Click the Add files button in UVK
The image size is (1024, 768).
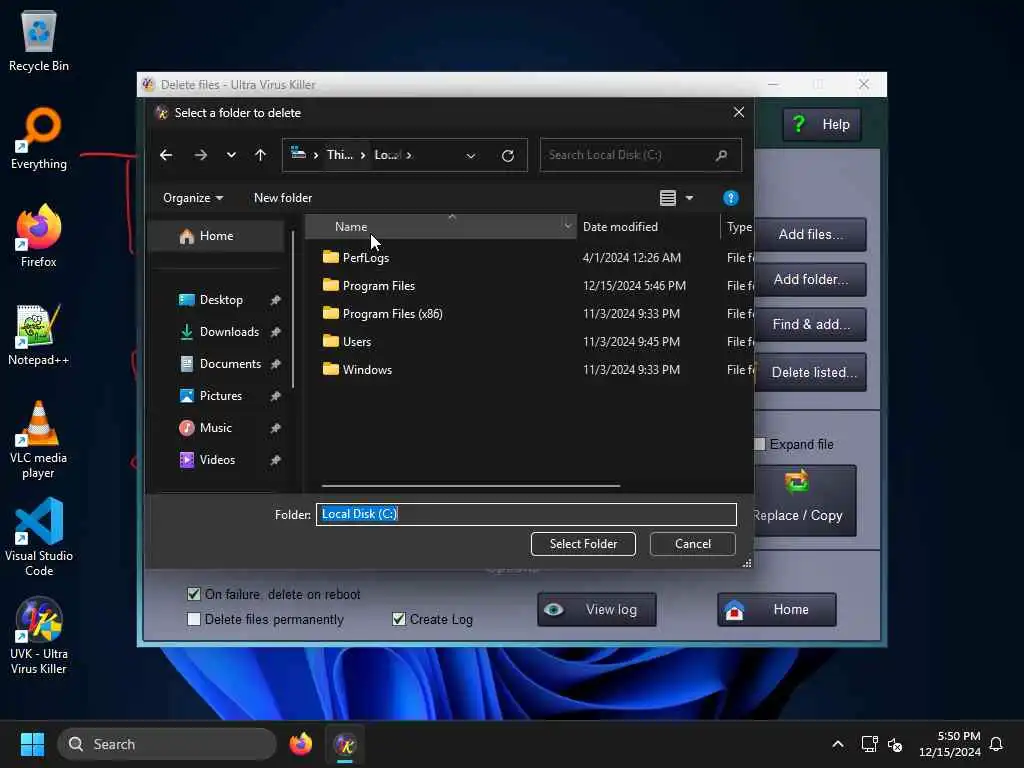point(810,234)
